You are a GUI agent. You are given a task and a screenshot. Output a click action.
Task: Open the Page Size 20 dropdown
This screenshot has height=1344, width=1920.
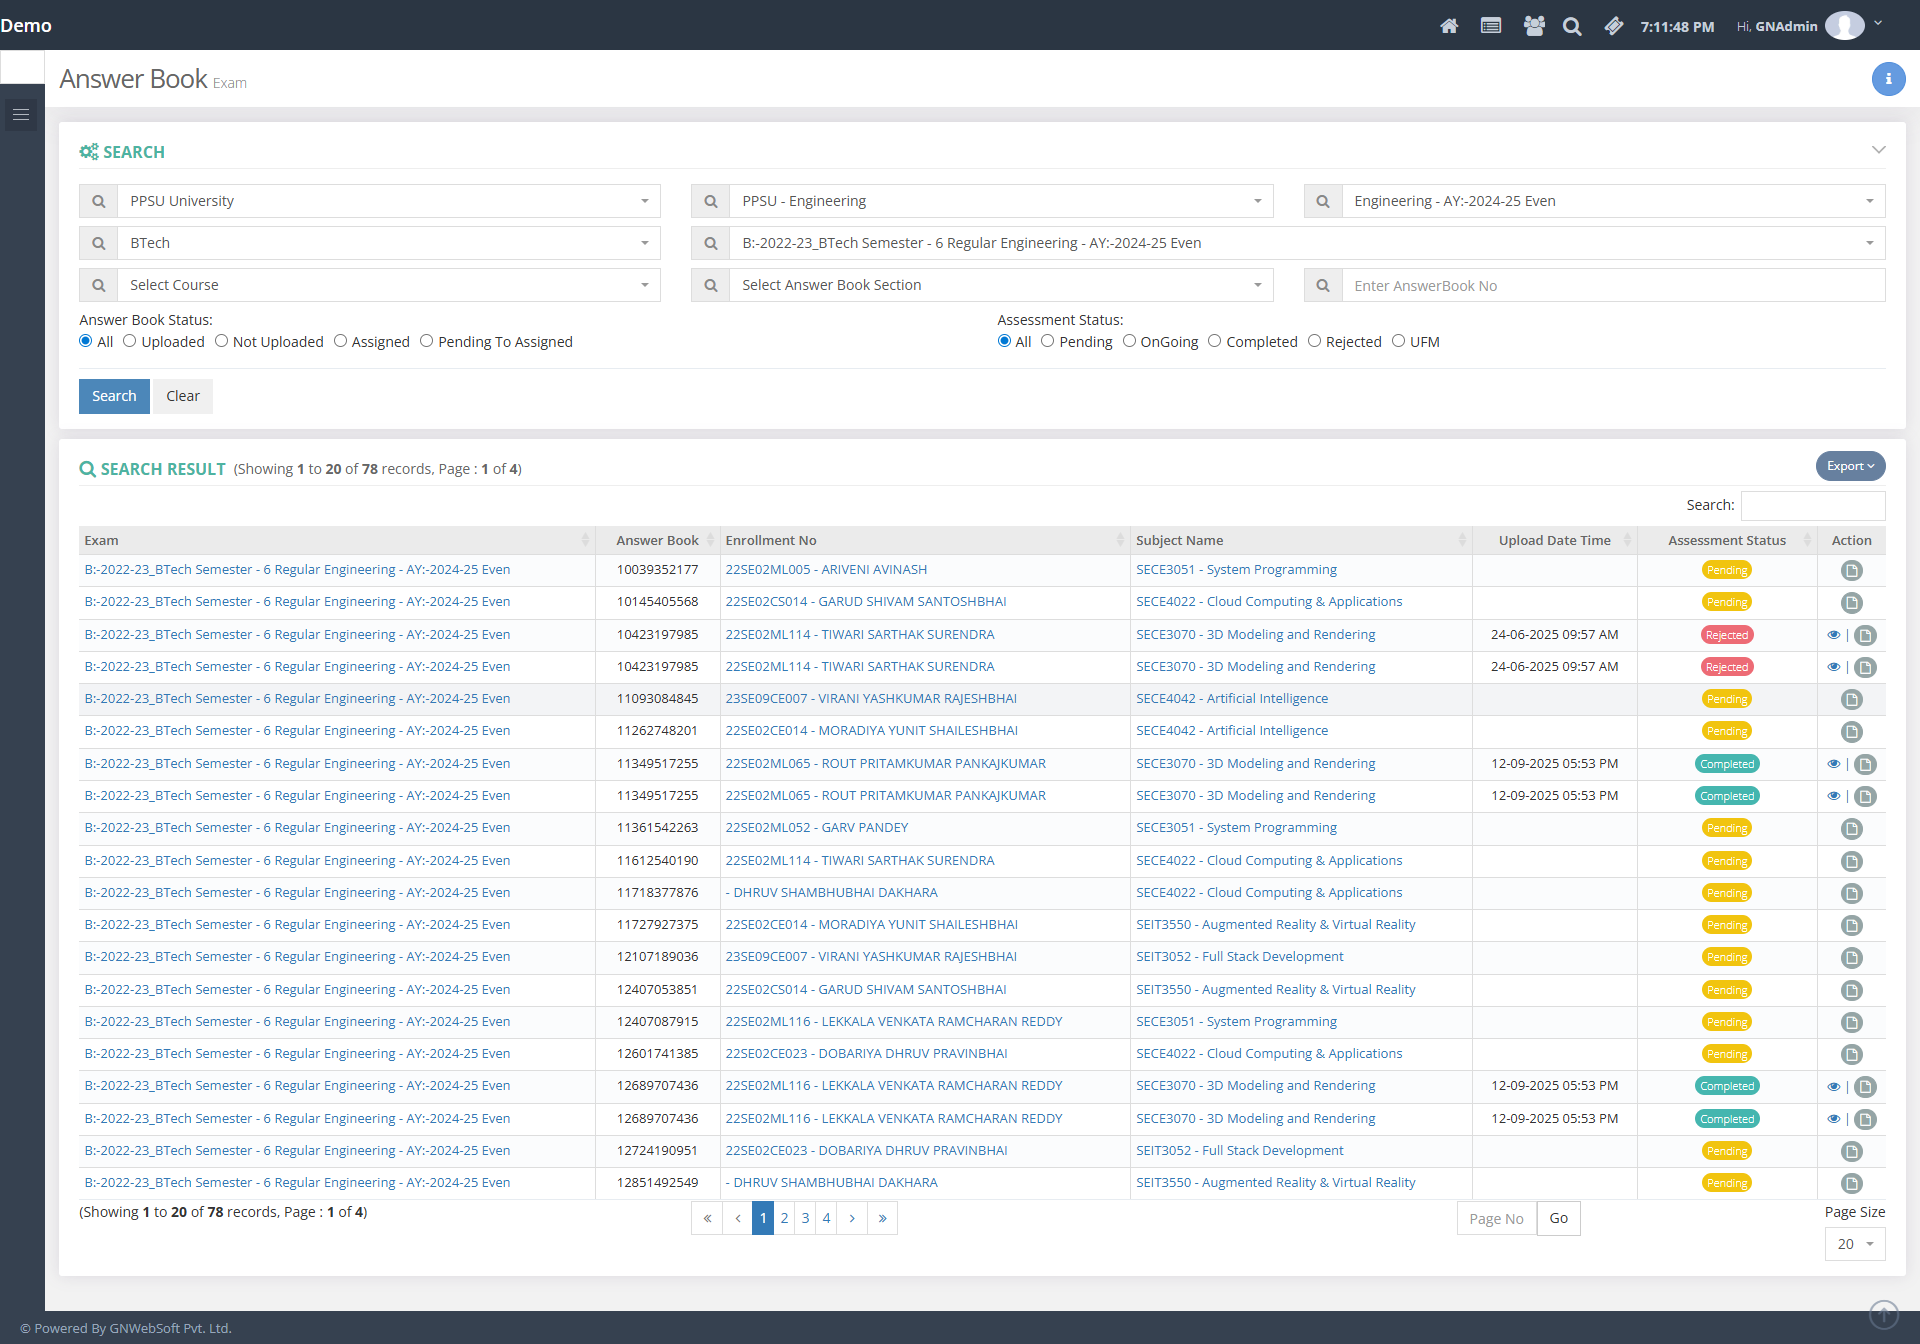click(x=1854, y=1244)
